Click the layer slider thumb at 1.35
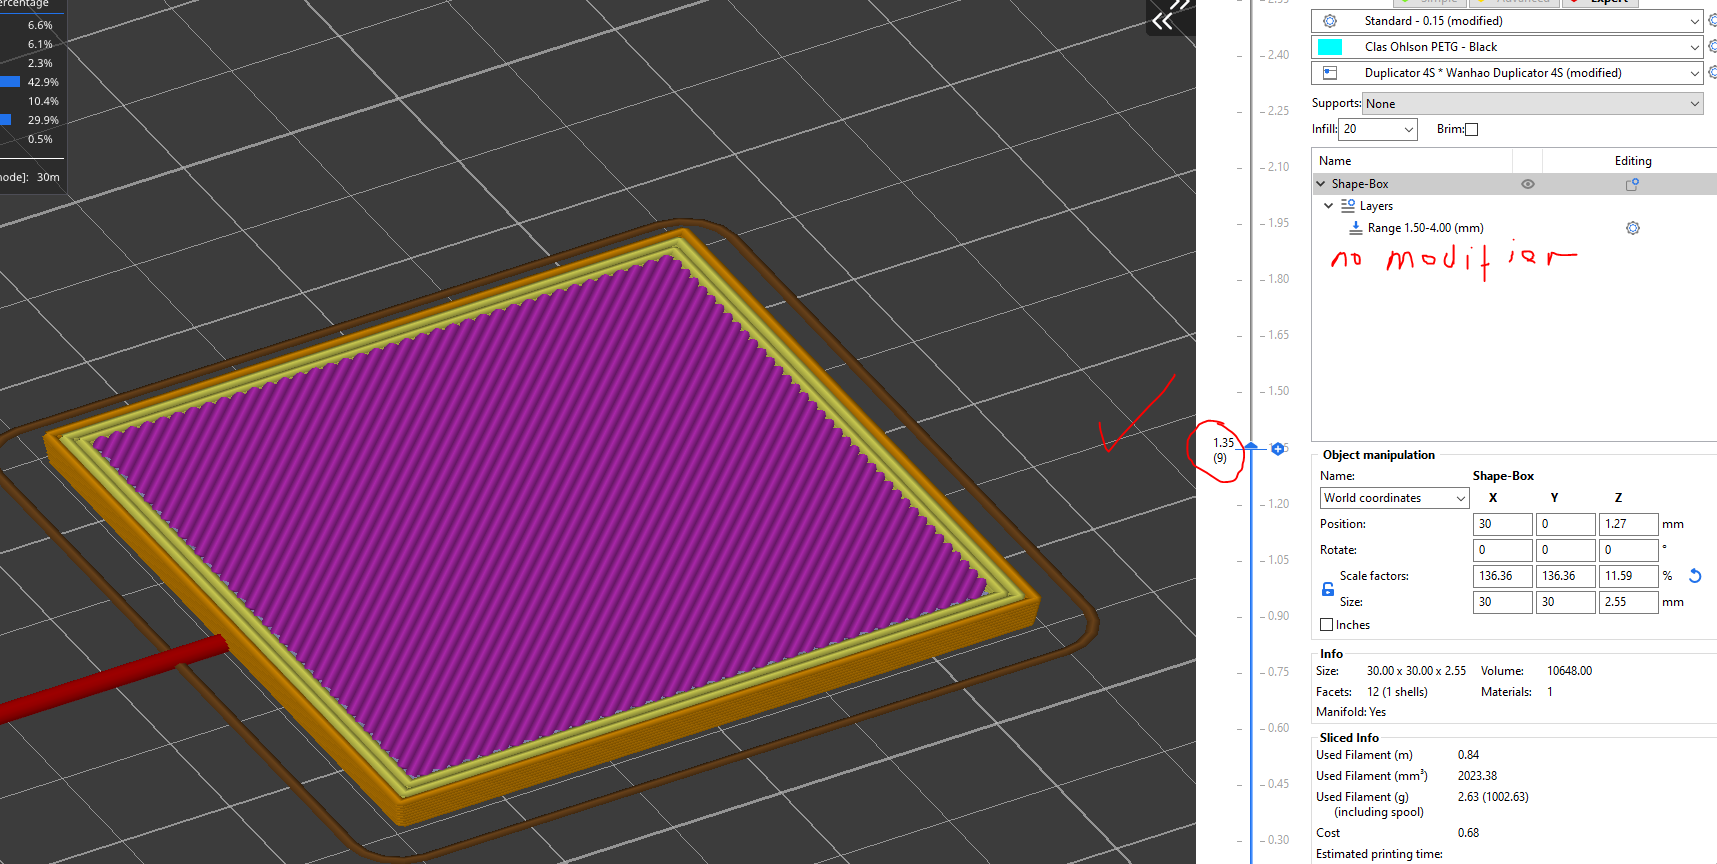The width and height of the screenshot is (1717, 864). pyautogui.click(x=1251, y=446)
